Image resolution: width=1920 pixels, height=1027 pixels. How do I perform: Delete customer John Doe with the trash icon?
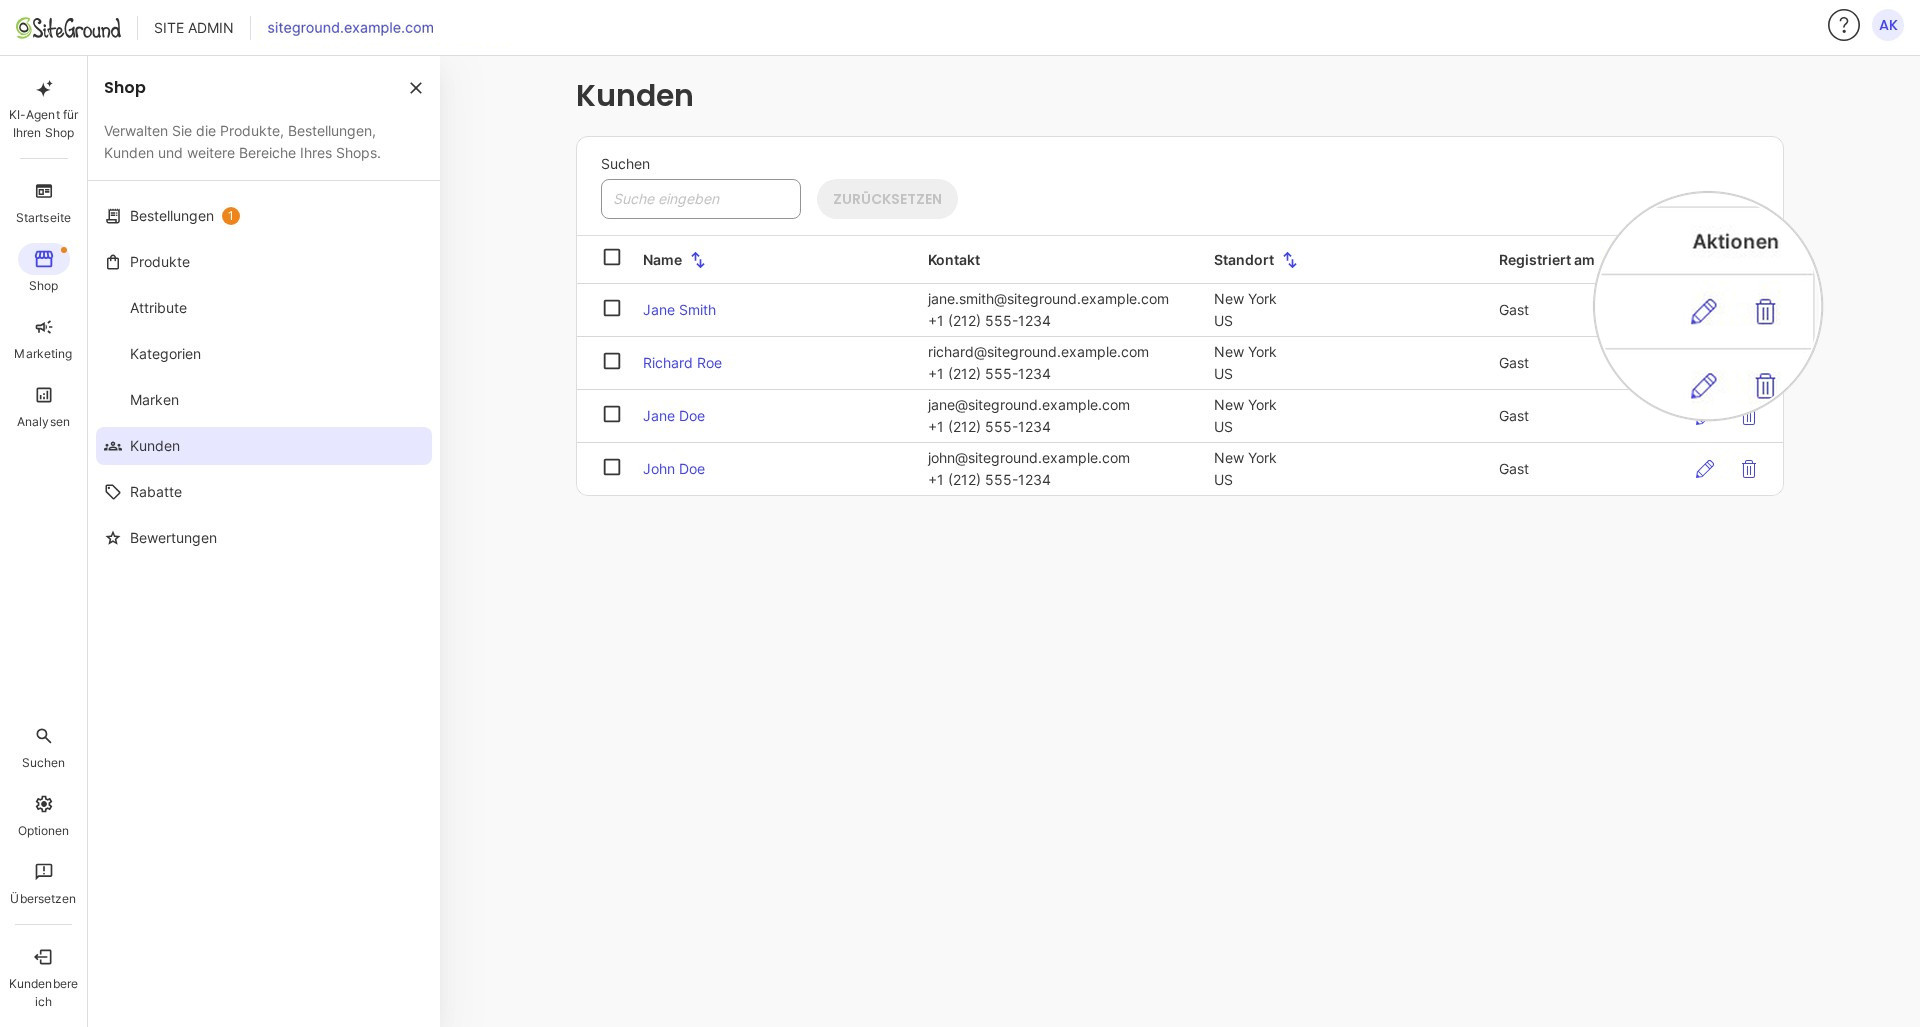pyautogui.click(x=1749, y=469)
